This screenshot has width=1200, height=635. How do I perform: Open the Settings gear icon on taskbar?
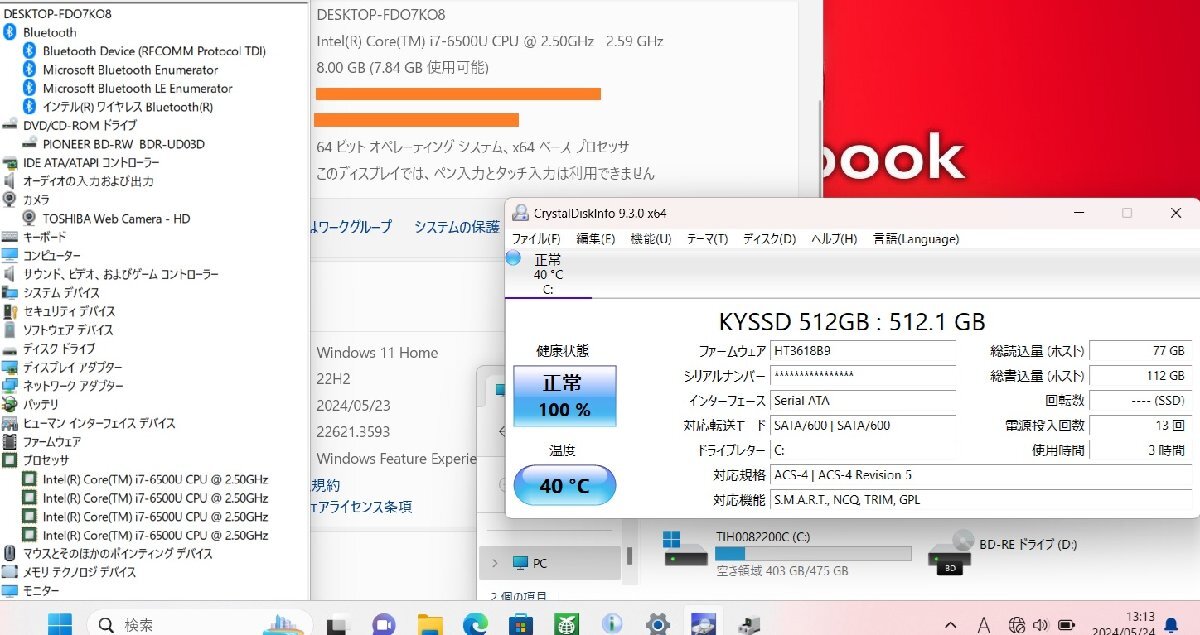(x=657, y=625)
